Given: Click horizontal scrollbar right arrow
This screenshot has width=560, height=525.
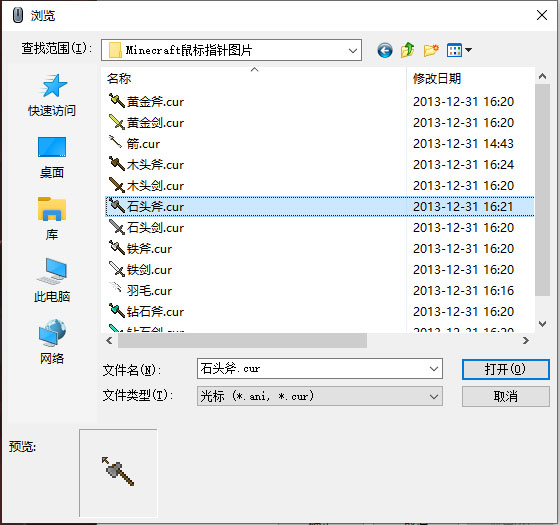Looking at the screenshot, I should coord(525,341).
